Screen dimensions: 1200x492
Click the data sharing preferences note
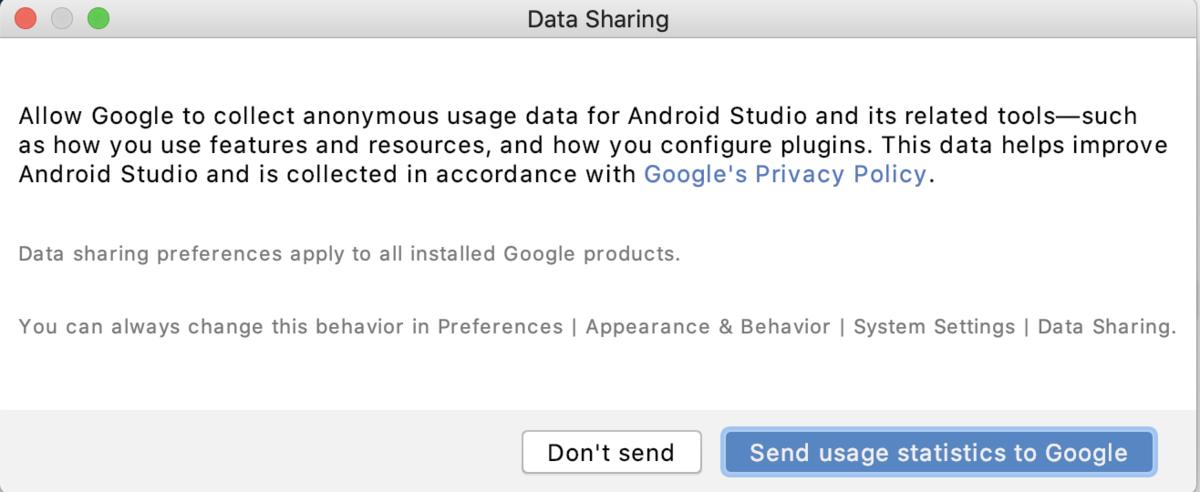pos(349,254)
